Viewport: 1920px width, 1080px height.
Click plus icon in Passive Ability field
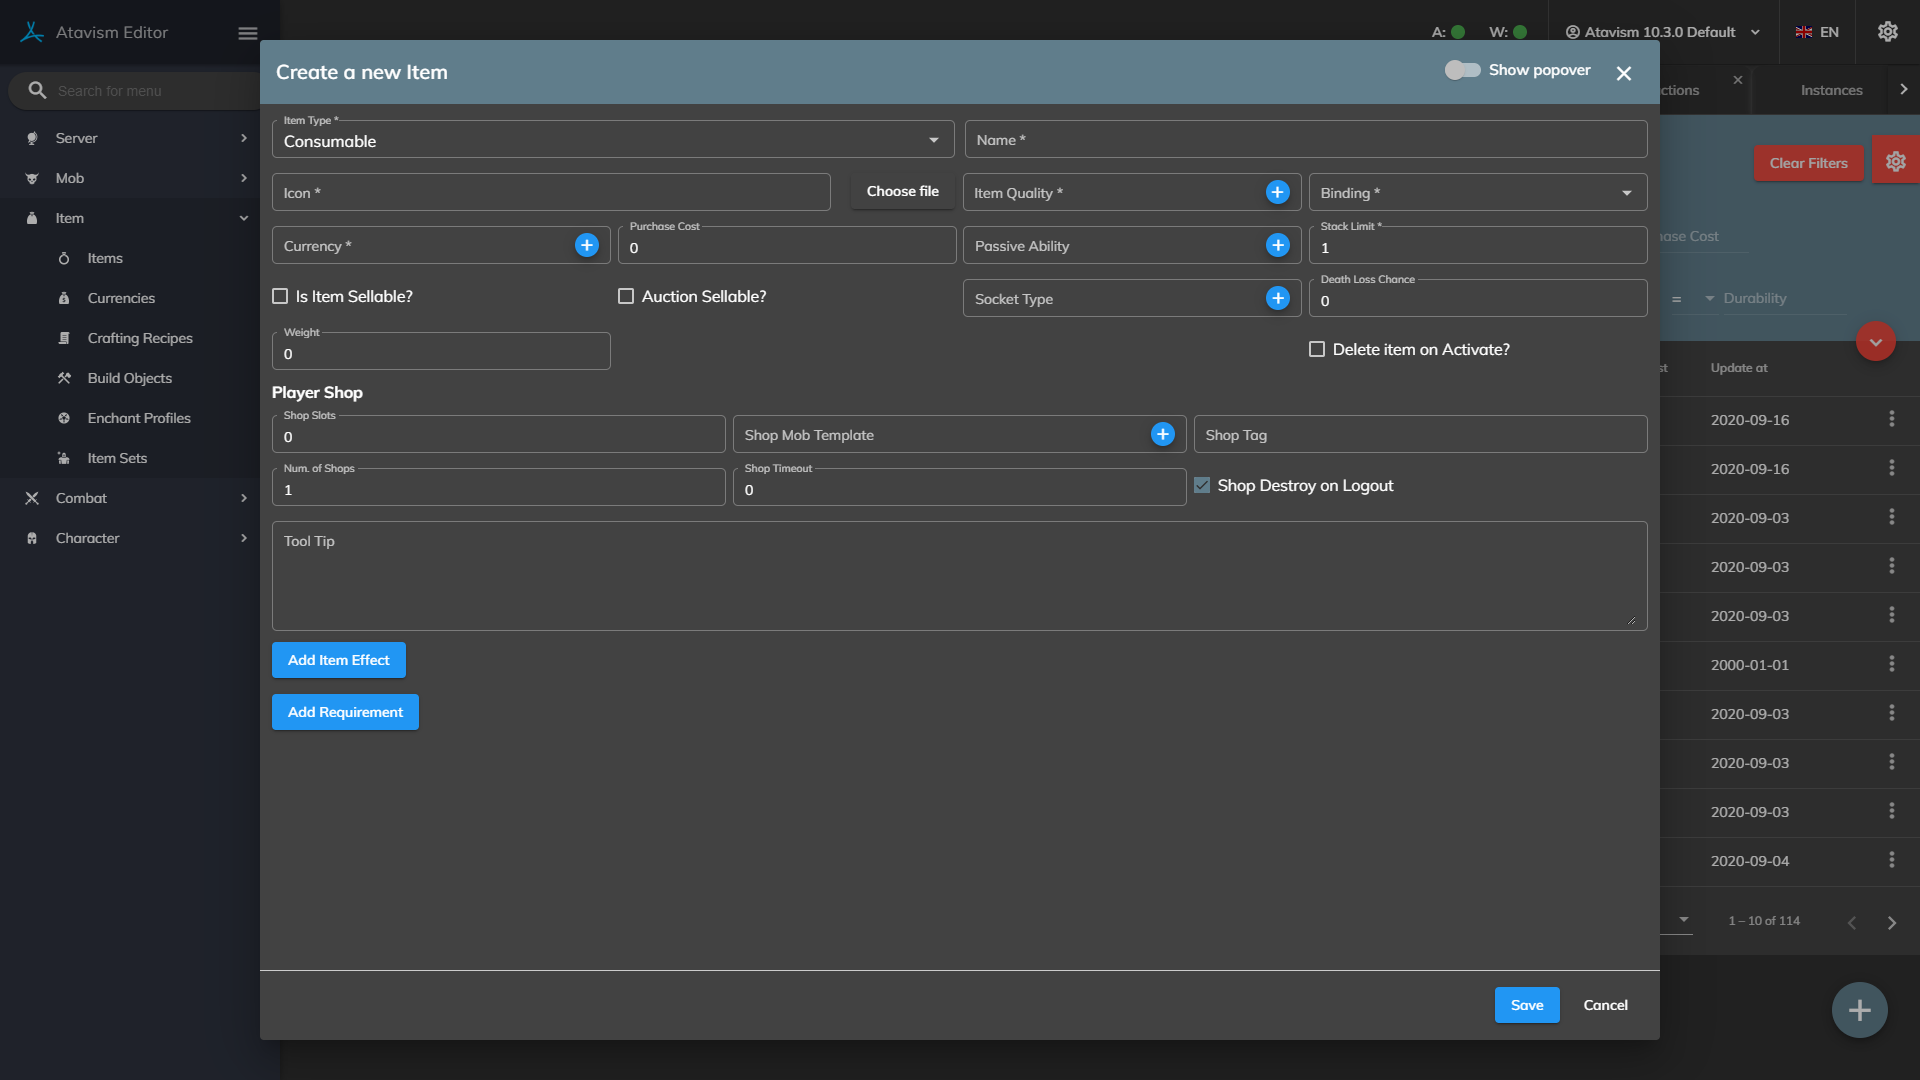click(1277, 246)
